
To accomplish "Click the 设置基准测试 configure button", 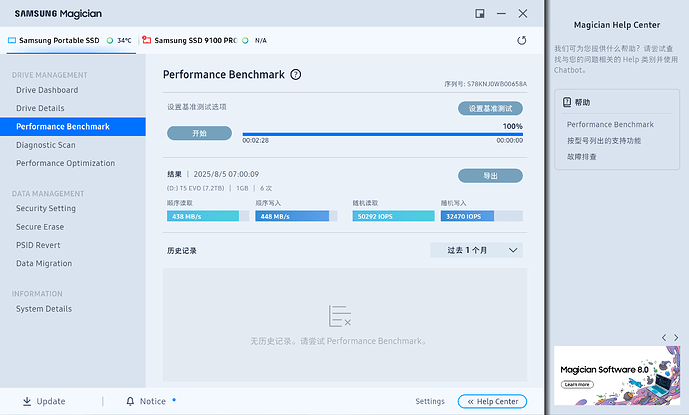I will (x=490, y=108).
